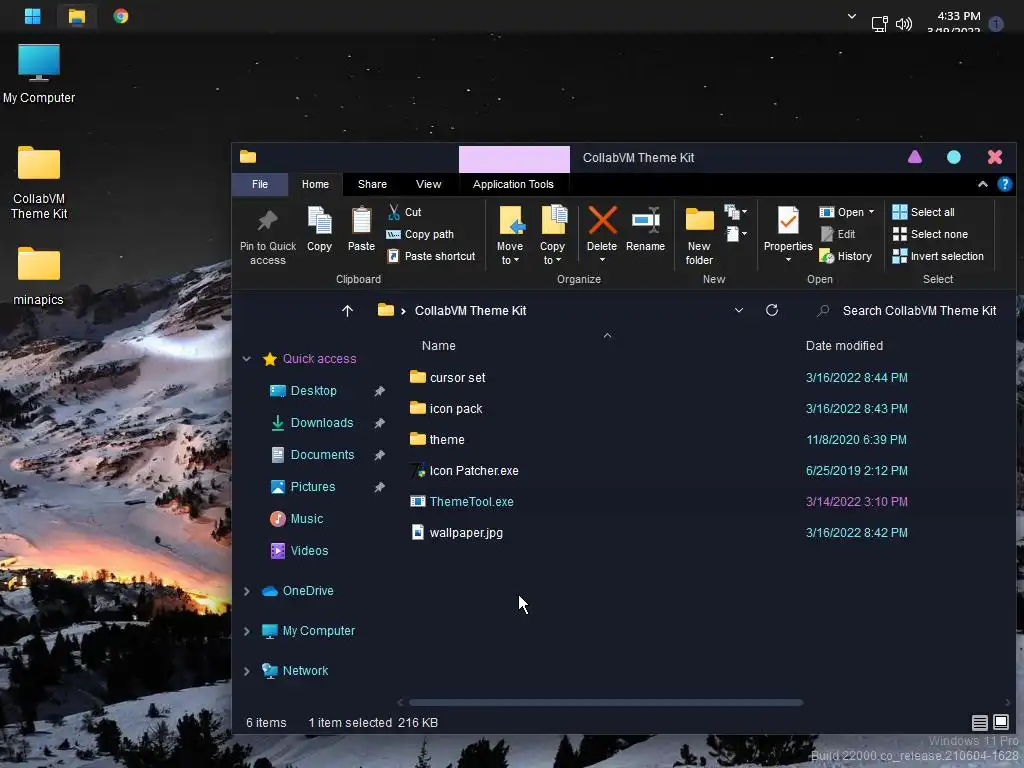The height and width of the screenshot is (768, 1024).
Task: Open file History
Action: tap(846, 256)
